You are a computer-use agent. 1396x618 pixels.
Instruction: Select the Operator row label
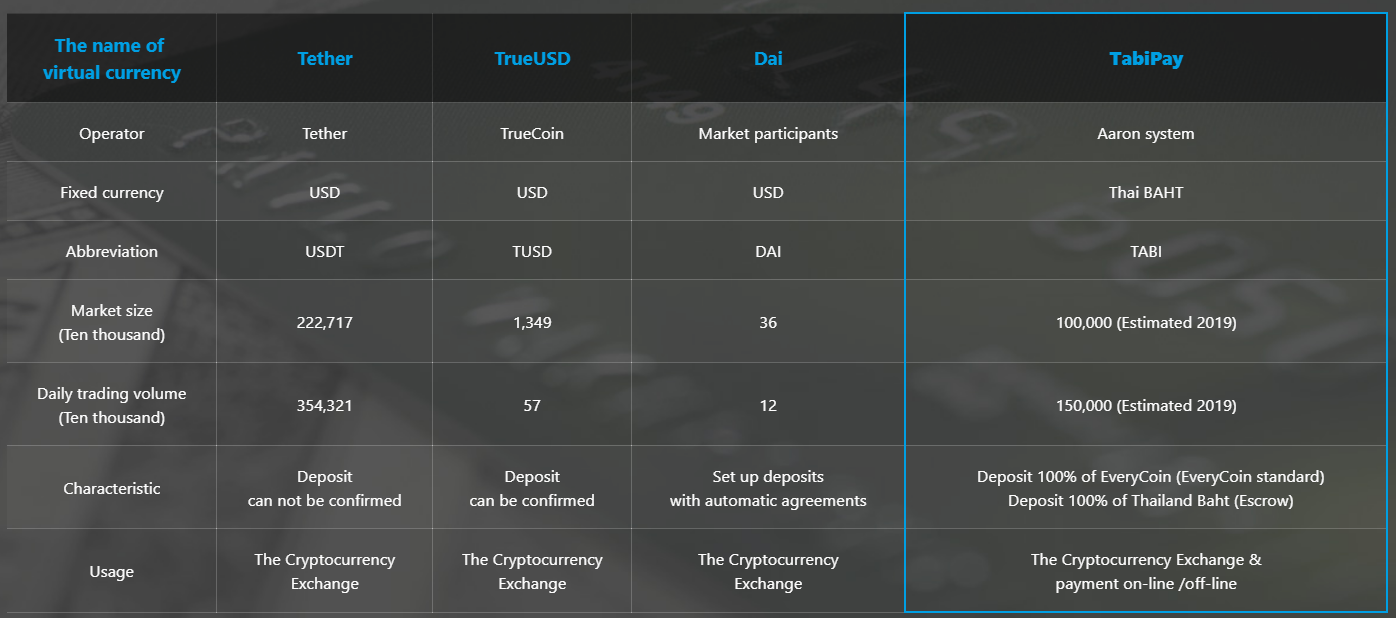[112, 133]
